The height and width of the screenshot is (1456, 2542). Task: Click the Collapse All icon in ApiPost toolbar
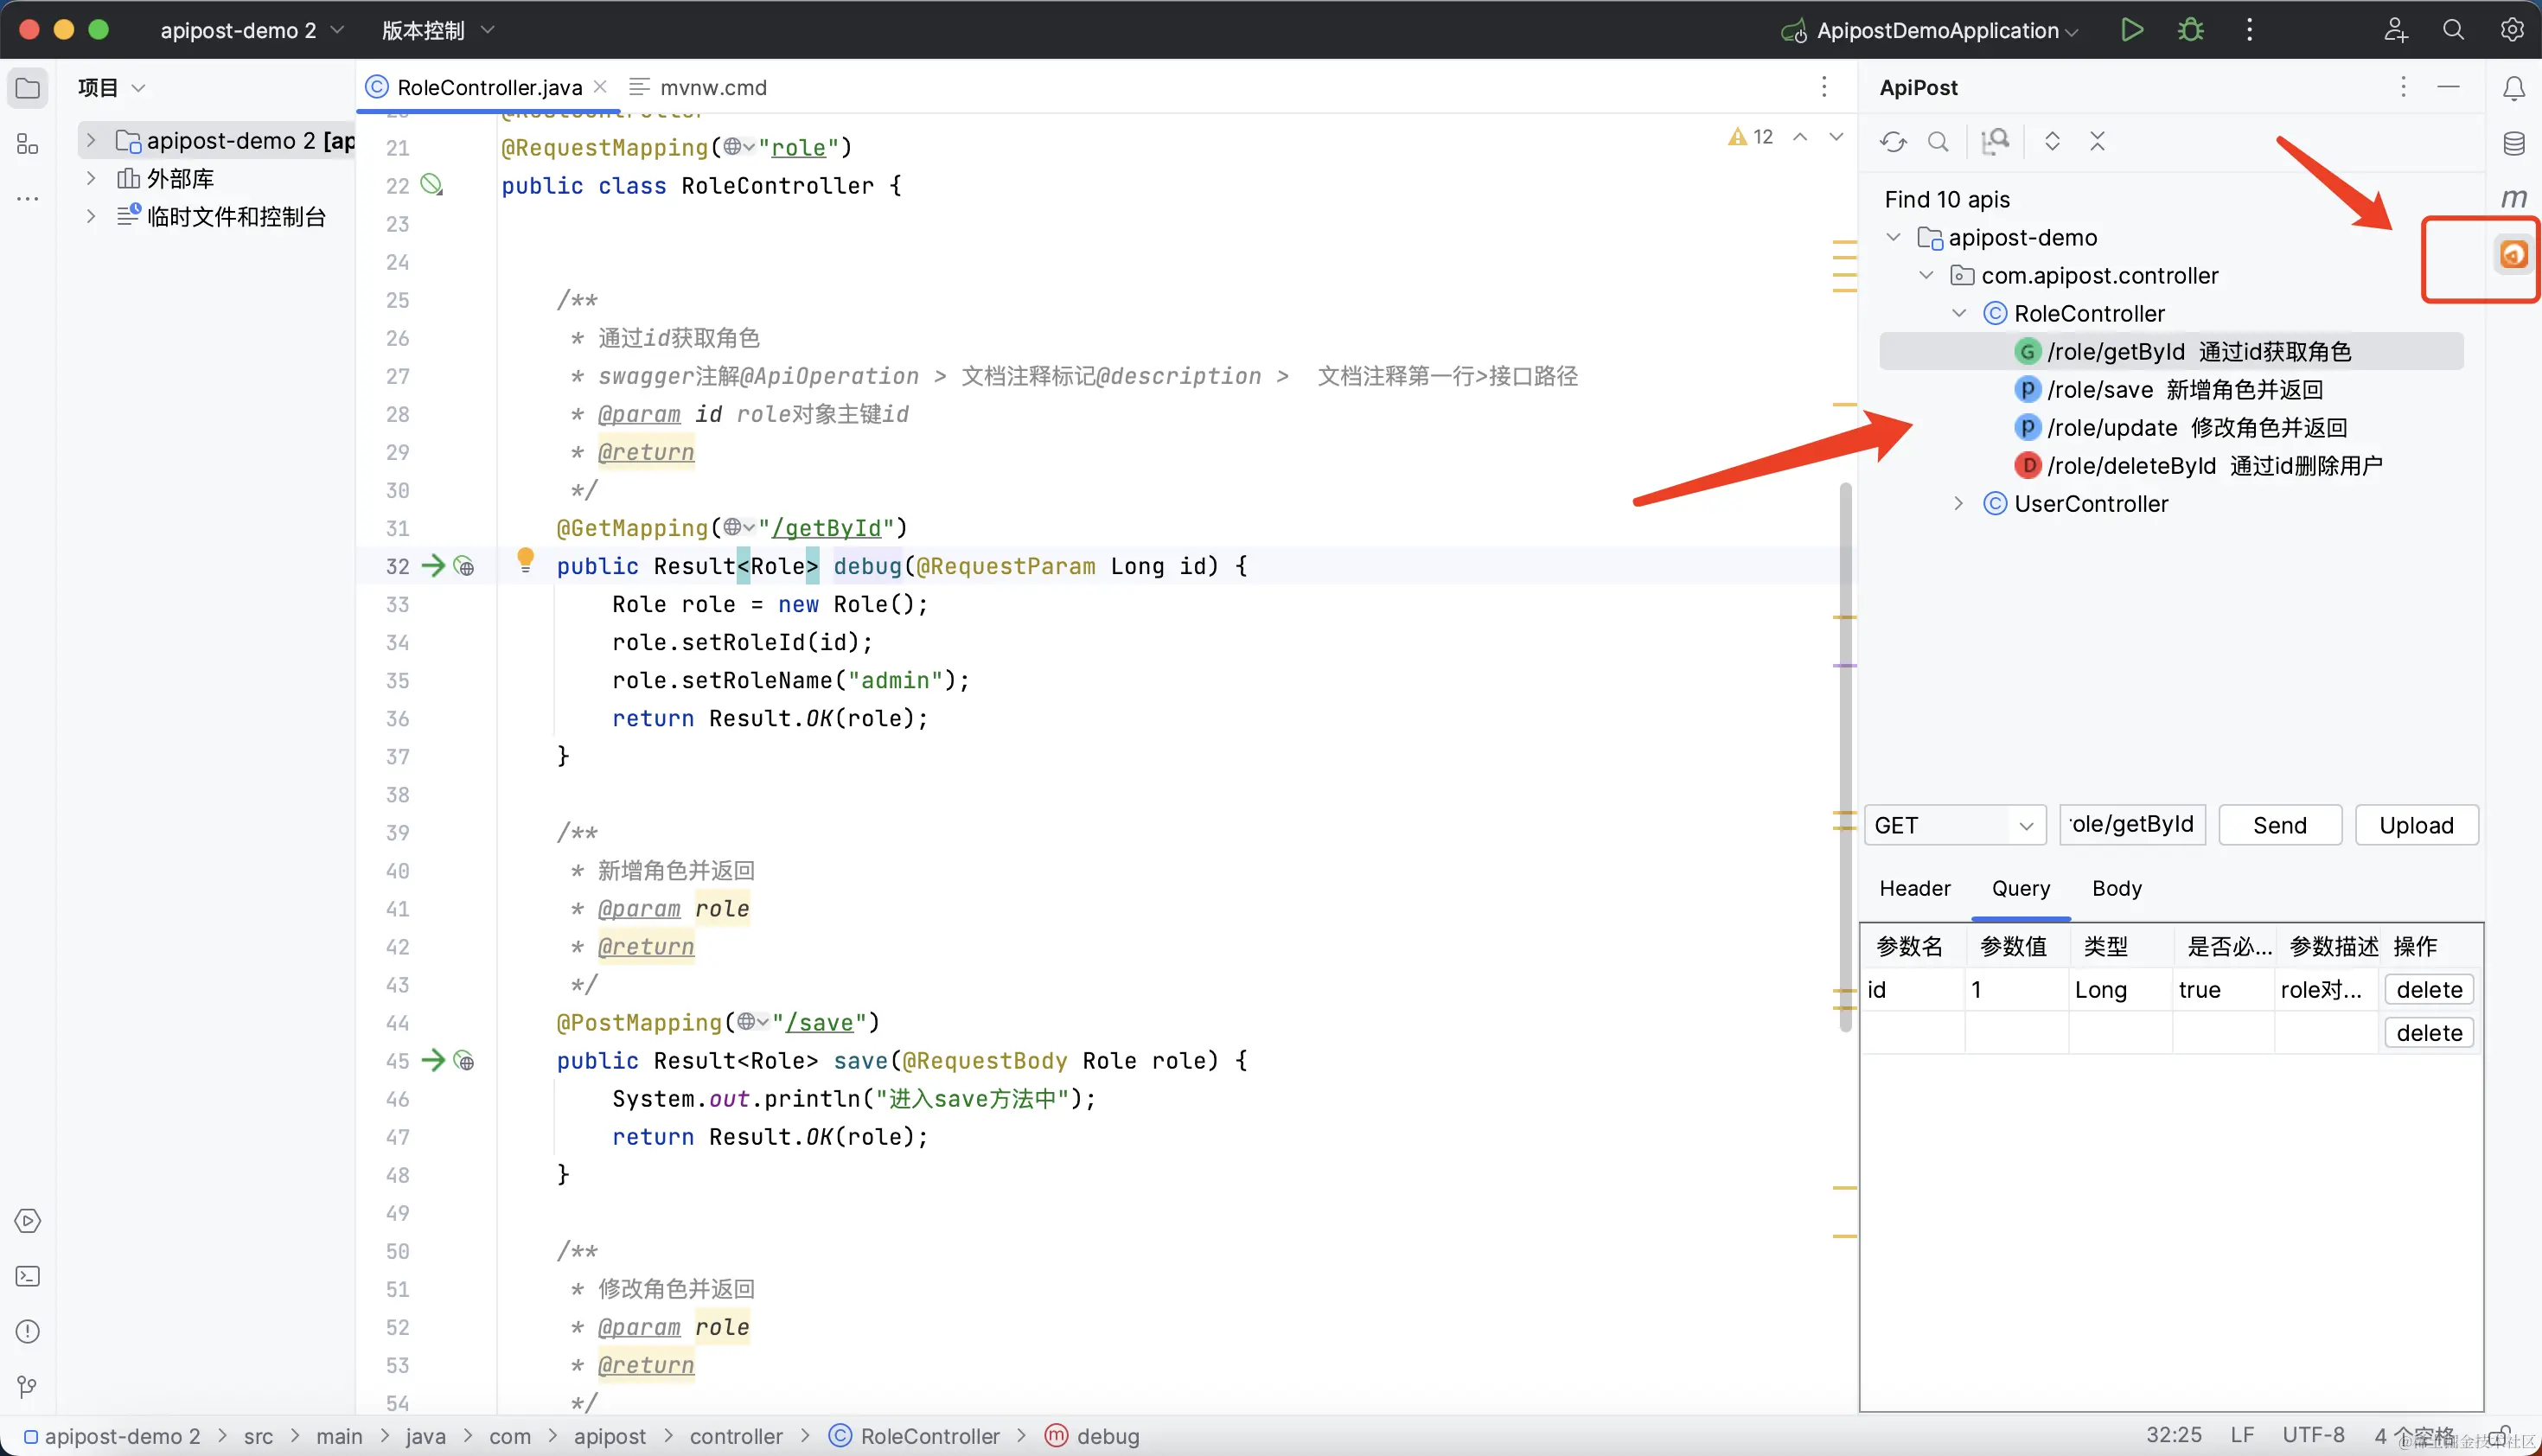click(x=2097, y=142)
